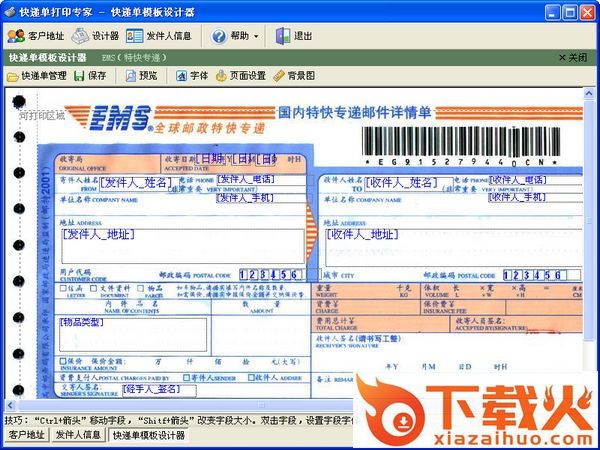
Task: Minimize the 快递单打印专家 window
Action: click(552, 13)
